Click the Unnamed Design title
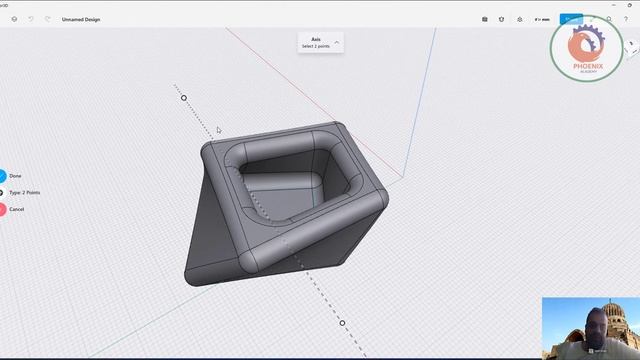The width and height of the screenshot is (640, 360). pos(81,20)
